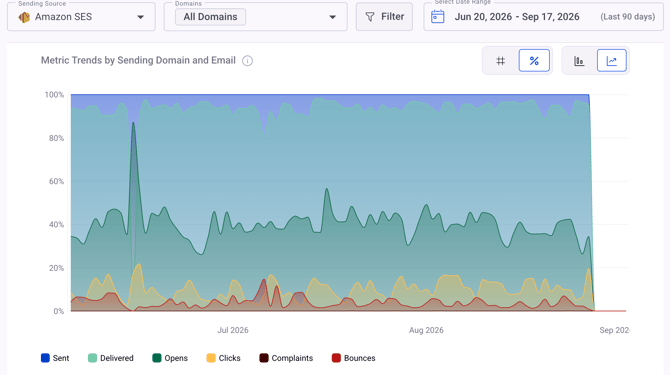Click the Aug 2026 axis label

(426, 330)
